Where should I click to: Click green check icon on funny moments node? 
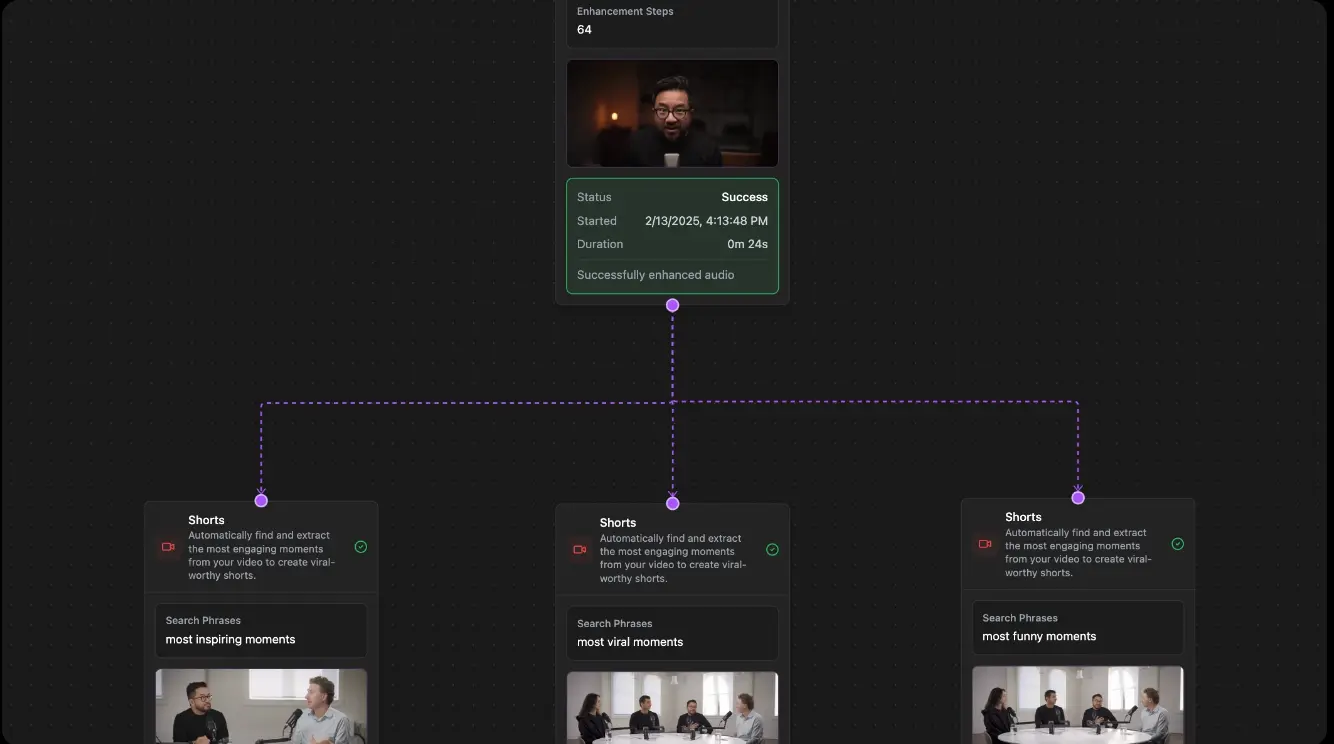1178,544
